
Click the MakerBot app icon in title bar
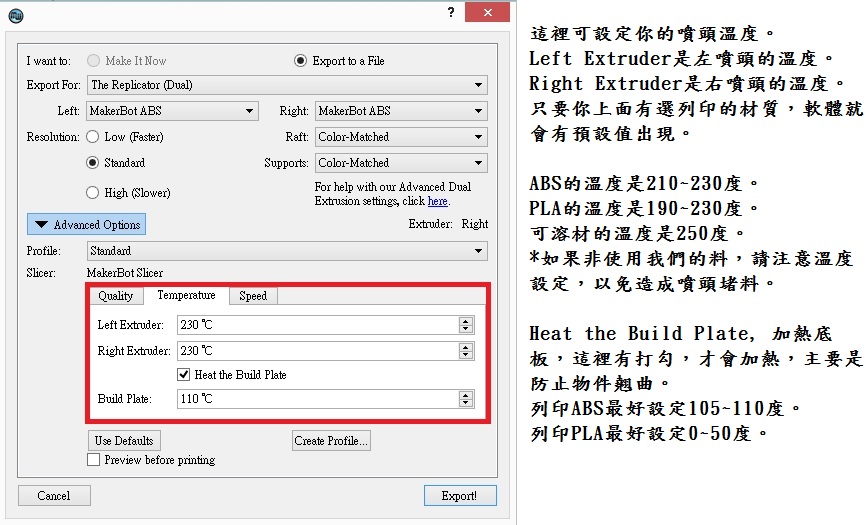15,15
